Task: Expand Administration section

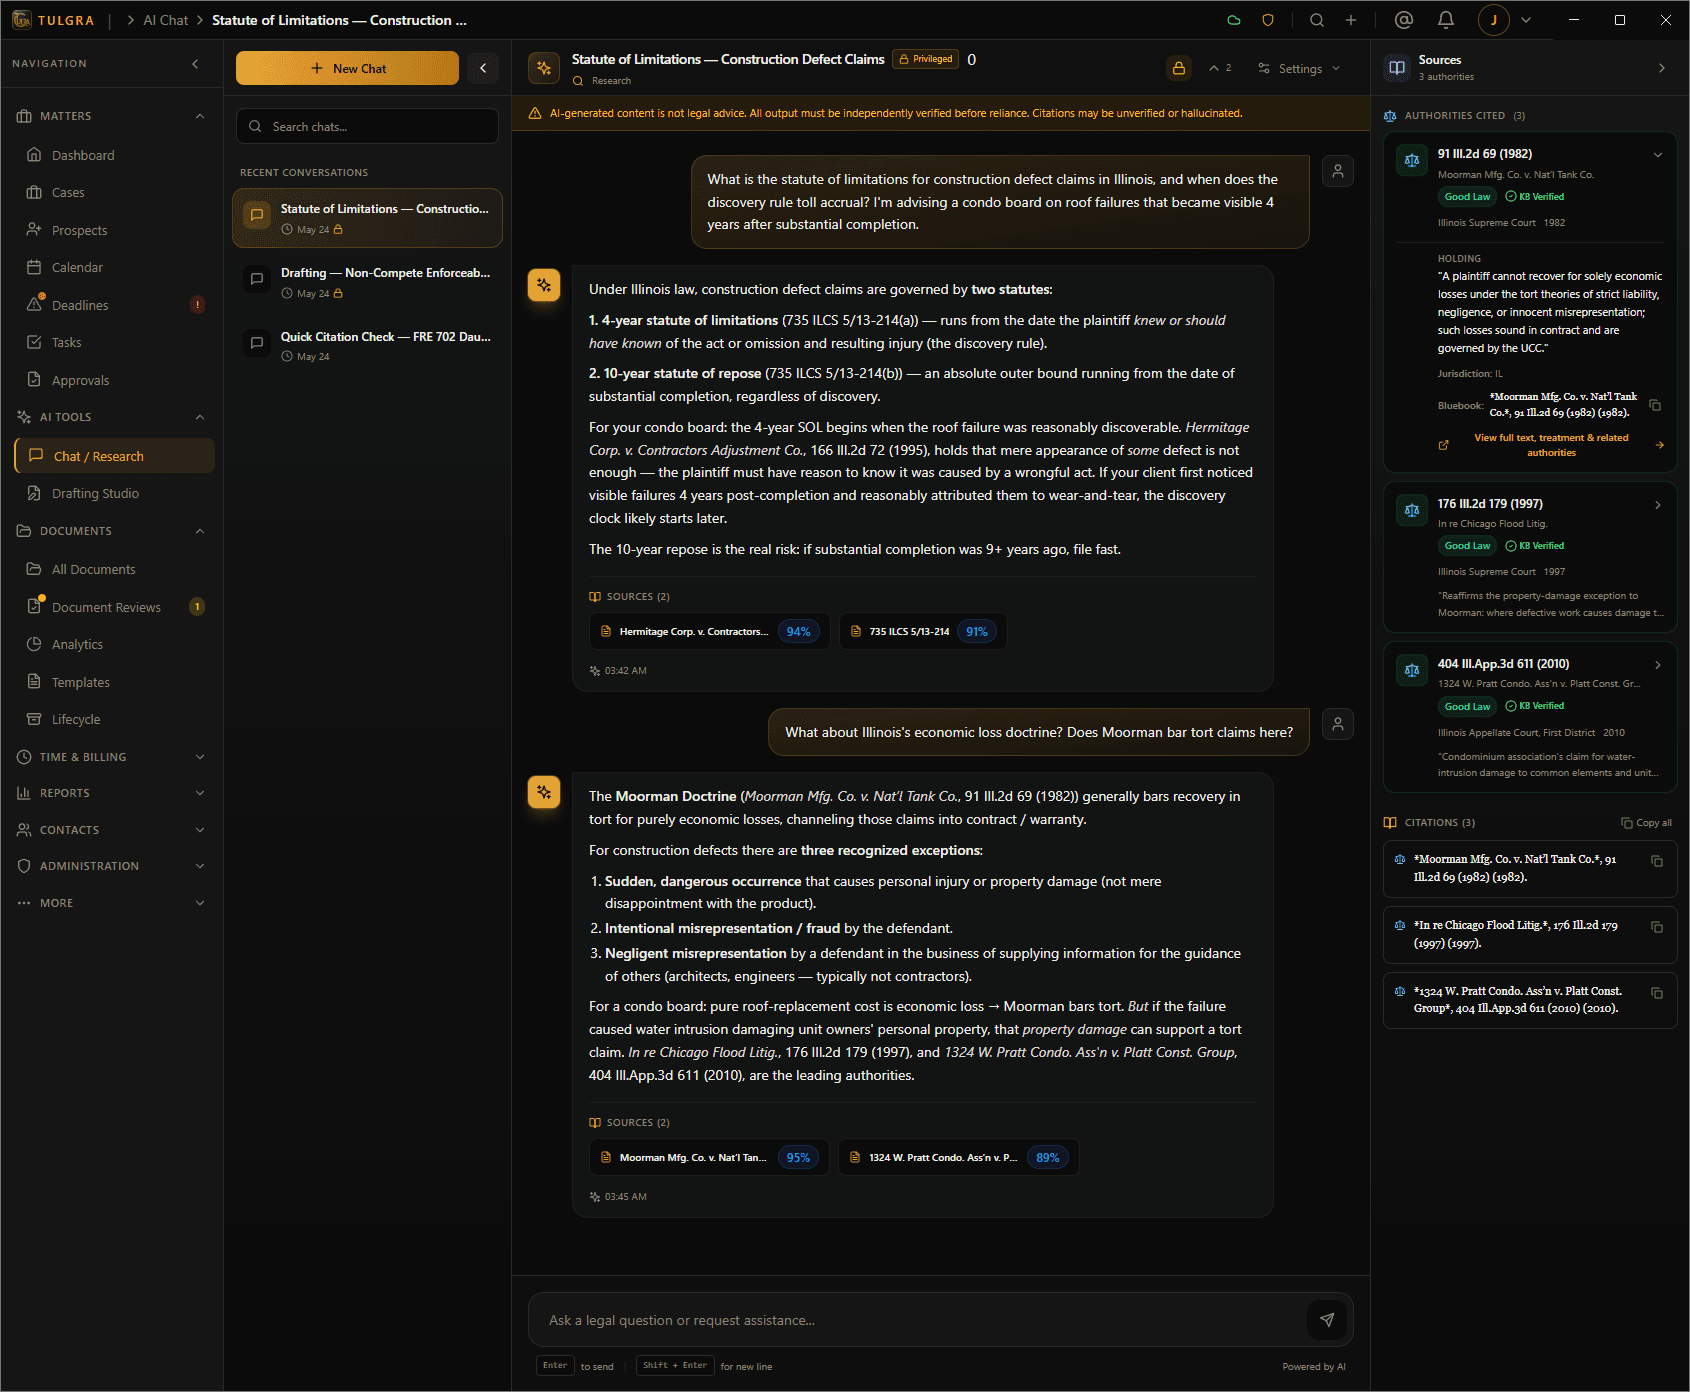Action: (x=112, y=866)
